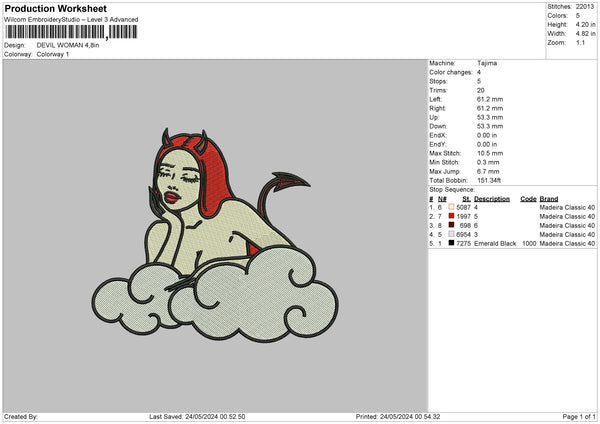Click the 'Colorway 1' value
The height and width of the screenshot is (424, 600).
click(53, 54)
